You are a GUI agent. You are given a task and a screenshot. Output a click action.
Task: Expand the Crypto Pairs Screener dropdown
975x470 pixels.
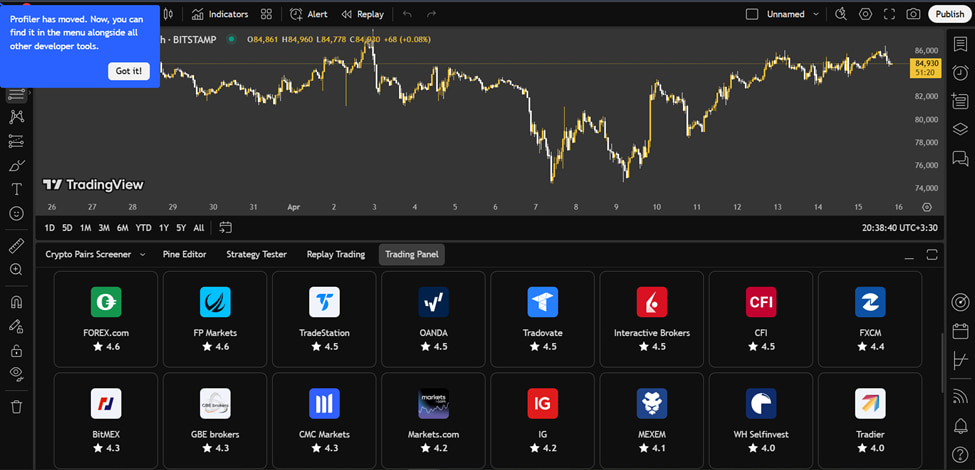[142, 255]
